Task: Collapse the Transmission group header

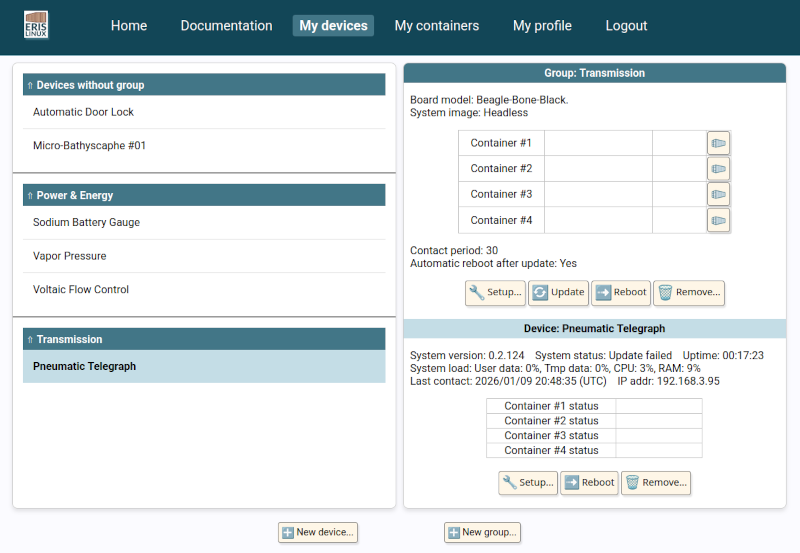Action: click(x=30, y=340)
